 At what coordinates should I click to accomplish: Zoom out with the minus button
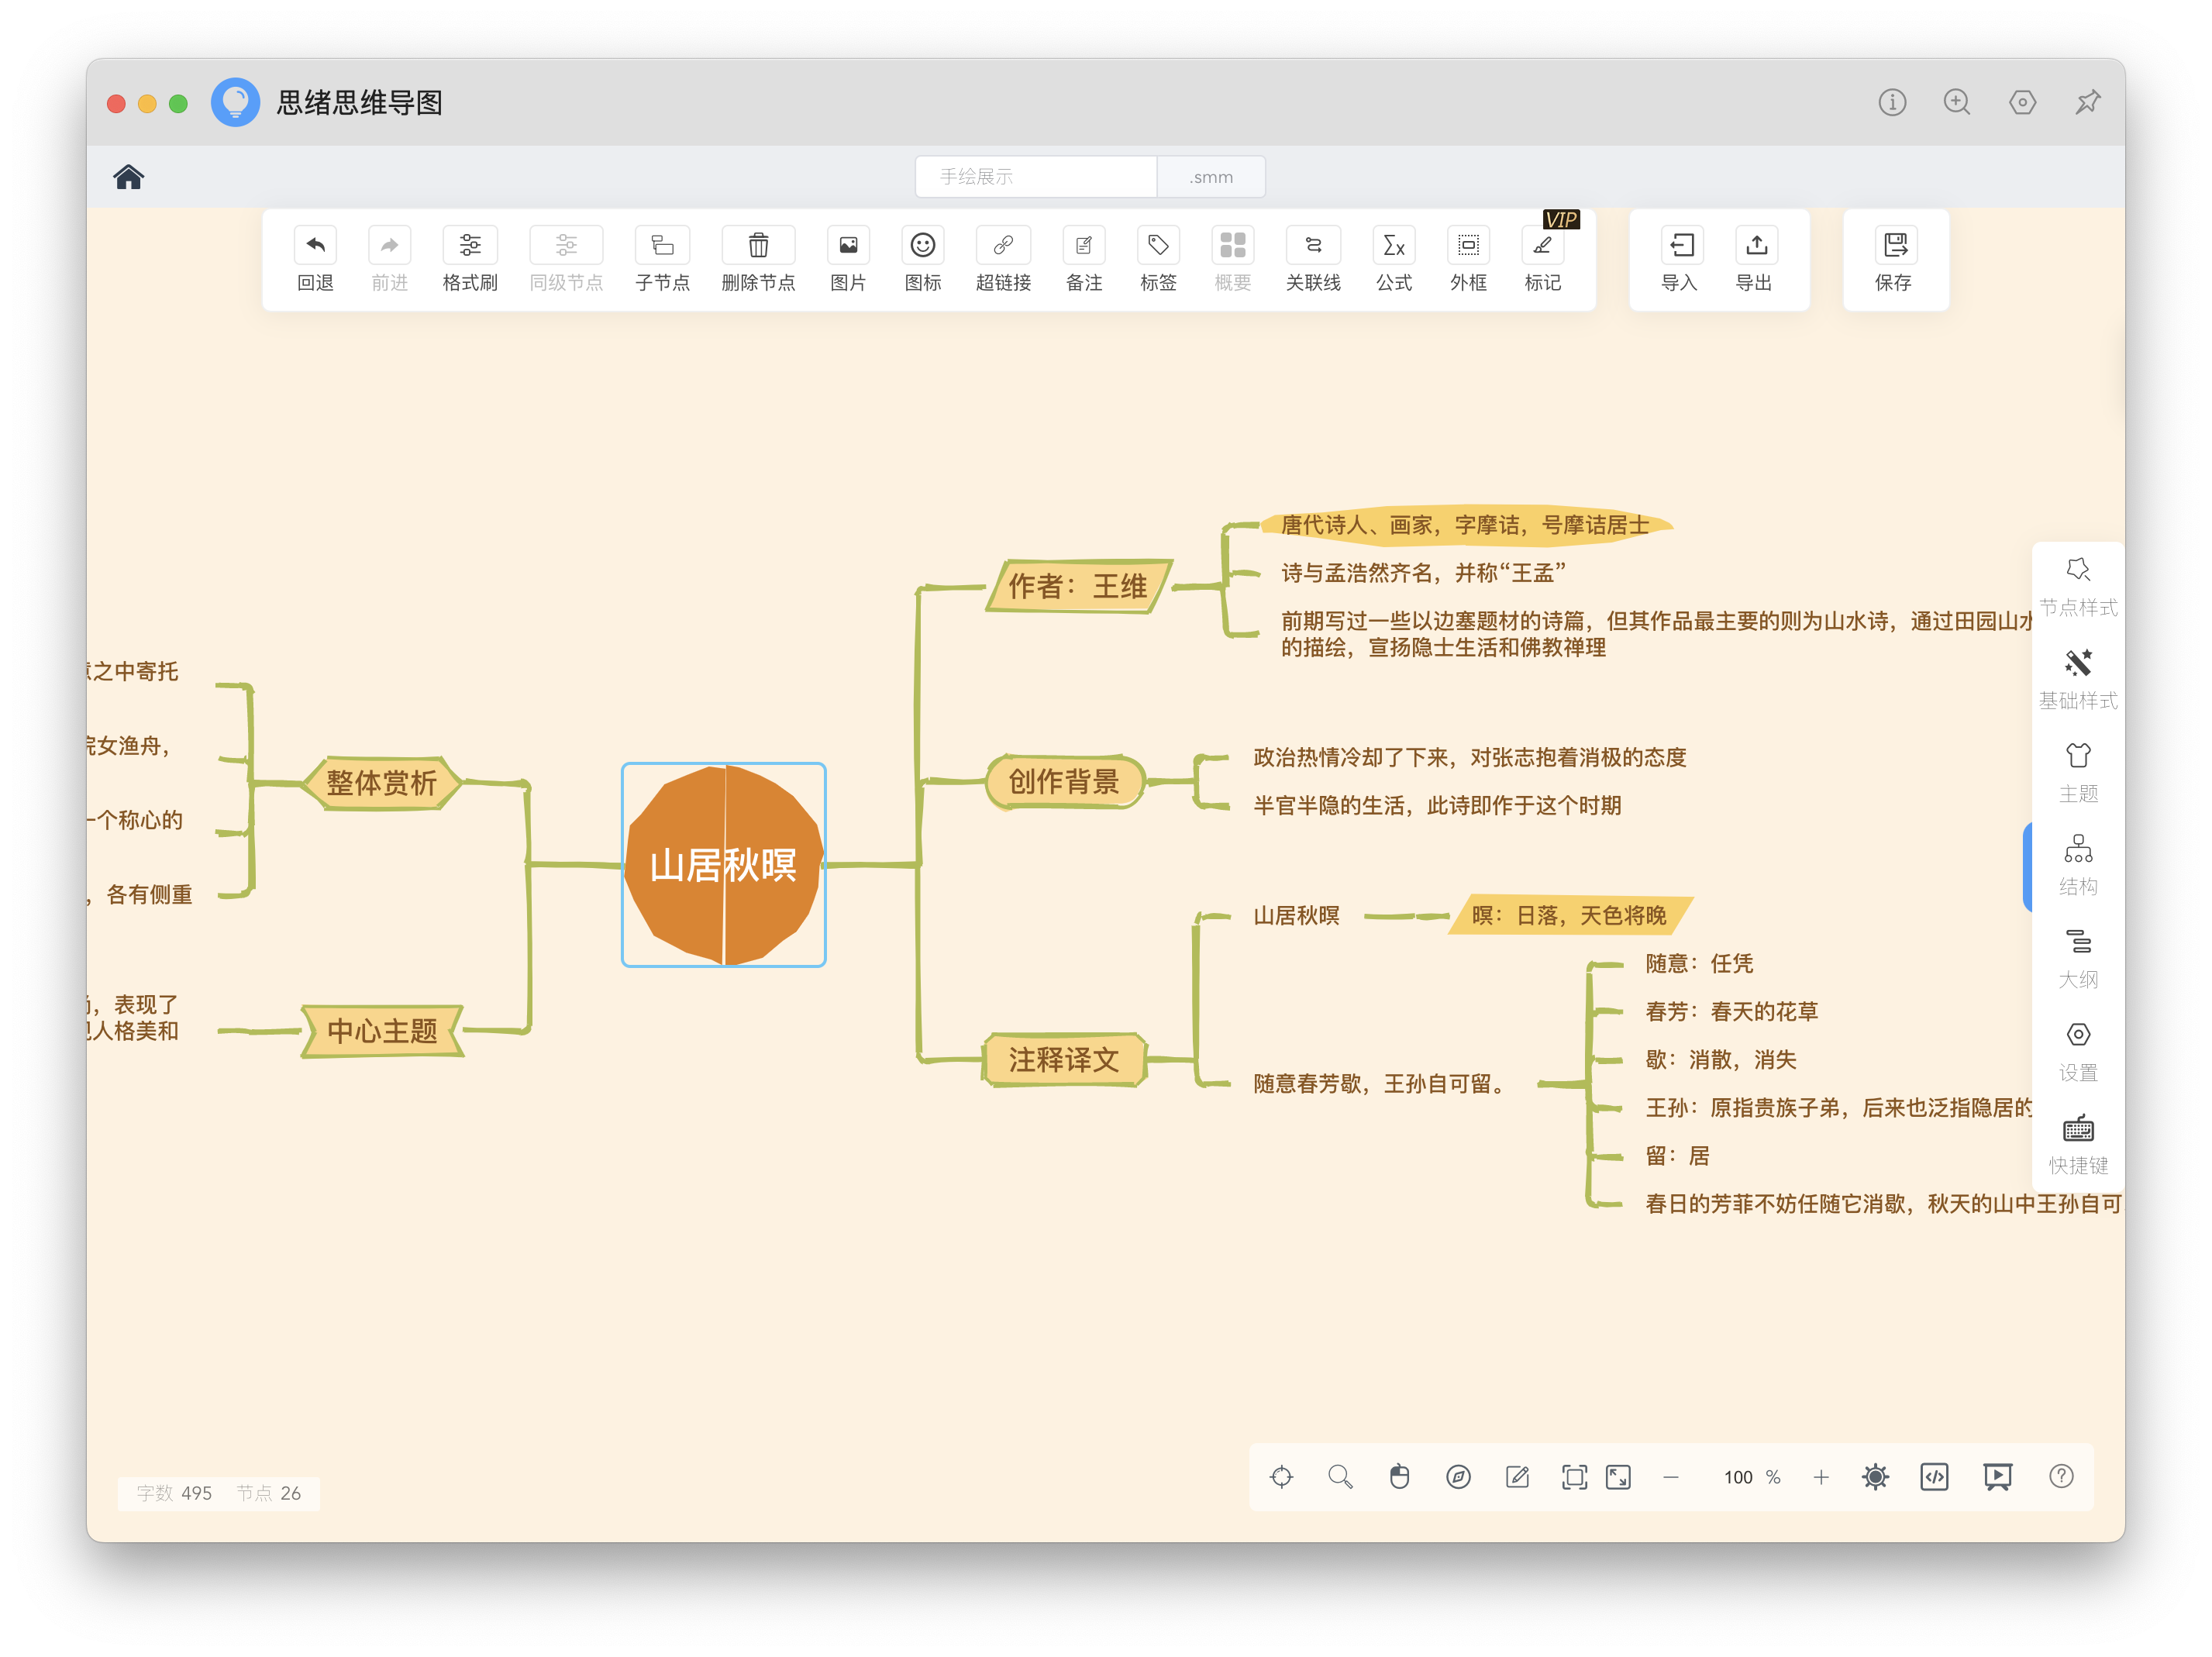coord(1671,1477)
